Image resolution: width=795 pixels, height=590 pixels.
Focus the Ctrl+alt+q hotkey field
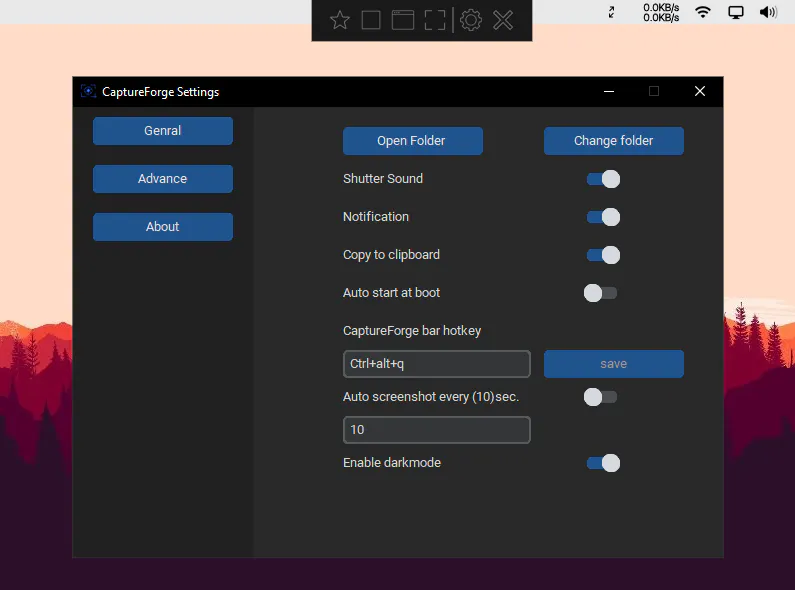pyautogui.click(x=437, y=364)
